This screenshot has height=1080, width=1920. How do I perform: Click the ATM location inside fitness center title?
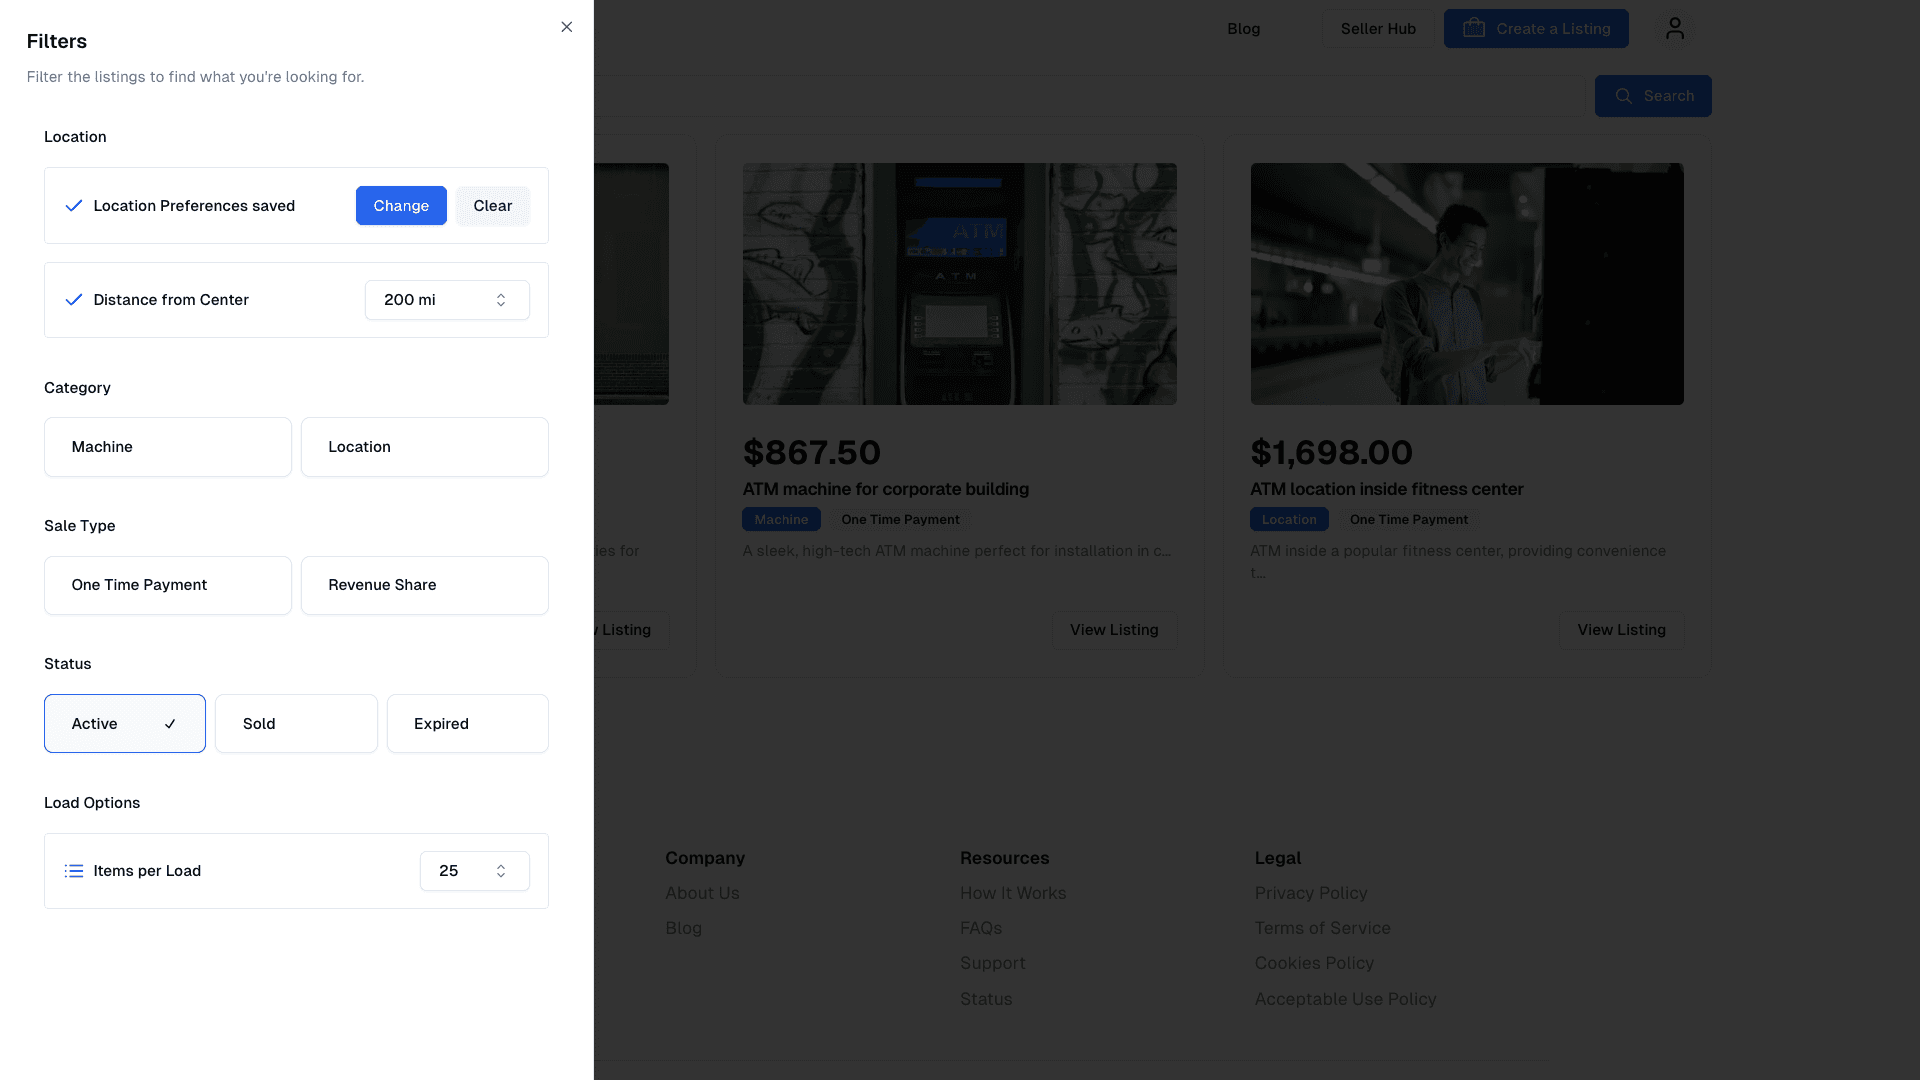1386,489
